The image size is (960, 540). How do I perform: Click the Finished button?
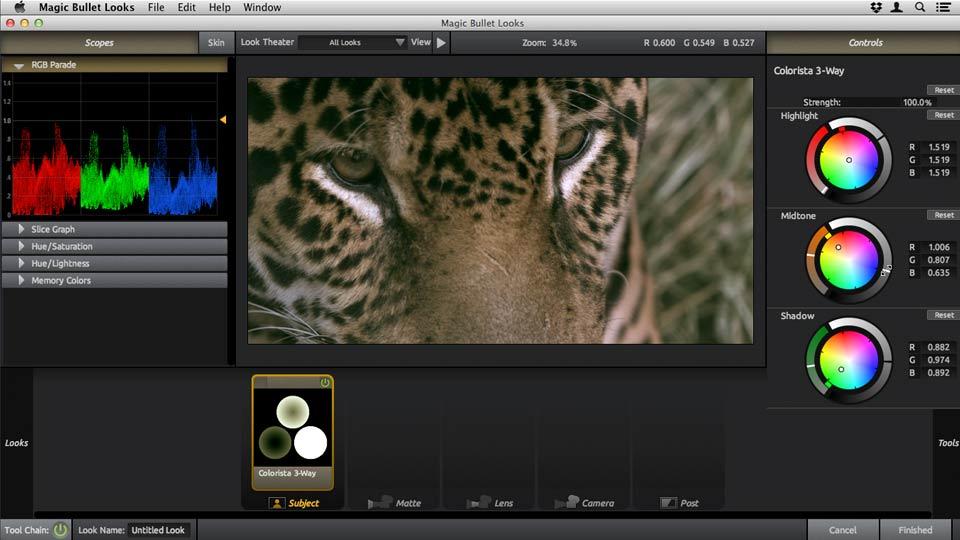pyautogui.click(x=915, y=530)
